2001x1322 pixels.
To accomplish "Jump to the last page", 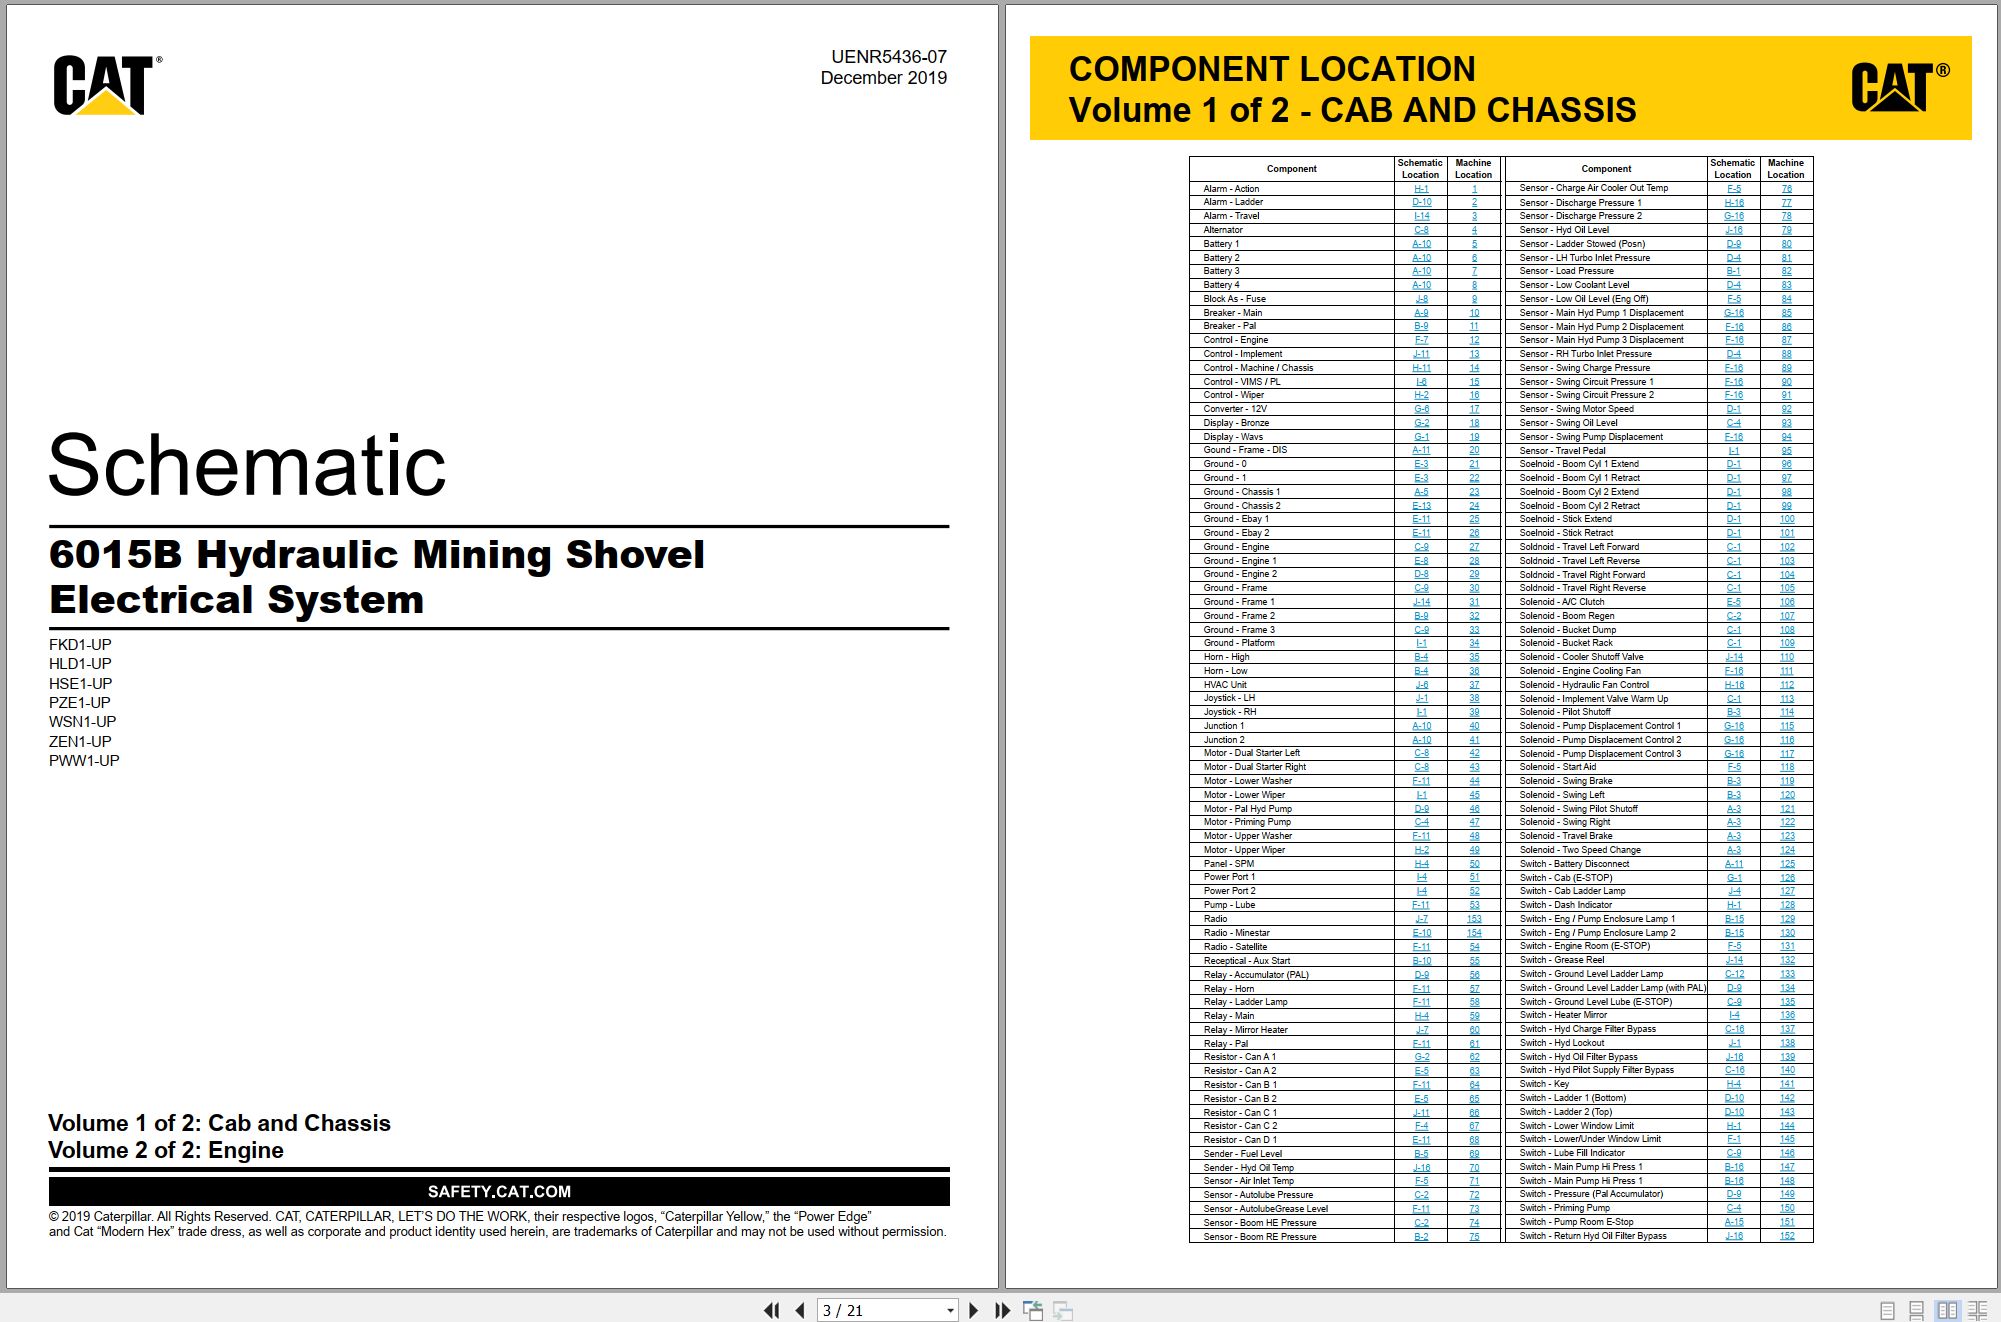I will click(1002, 1310).
